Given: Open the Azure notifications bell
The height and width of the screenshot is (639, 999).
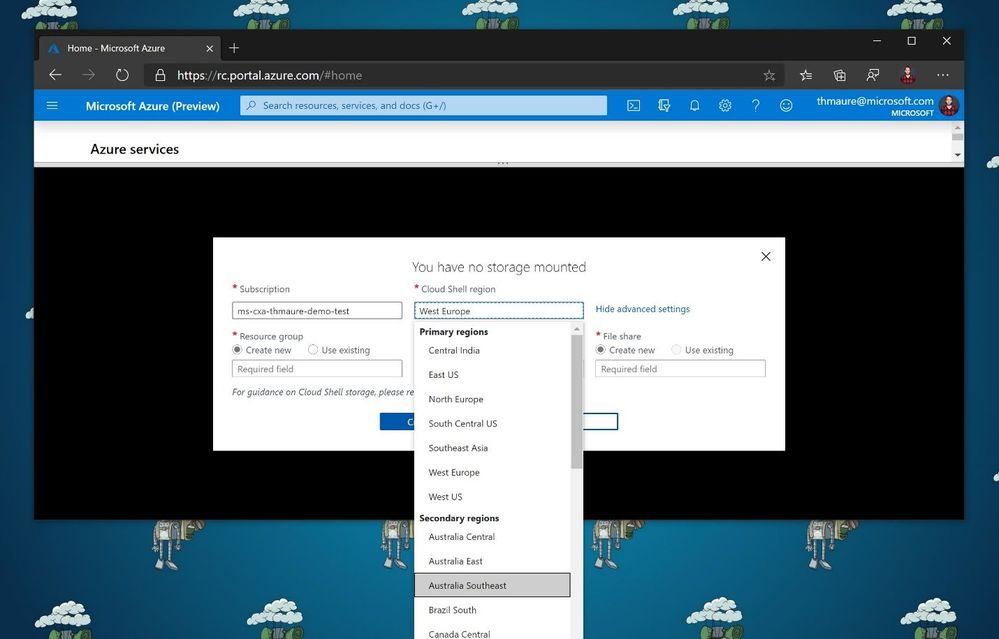Looking at the screenshot, I should 694,106.
